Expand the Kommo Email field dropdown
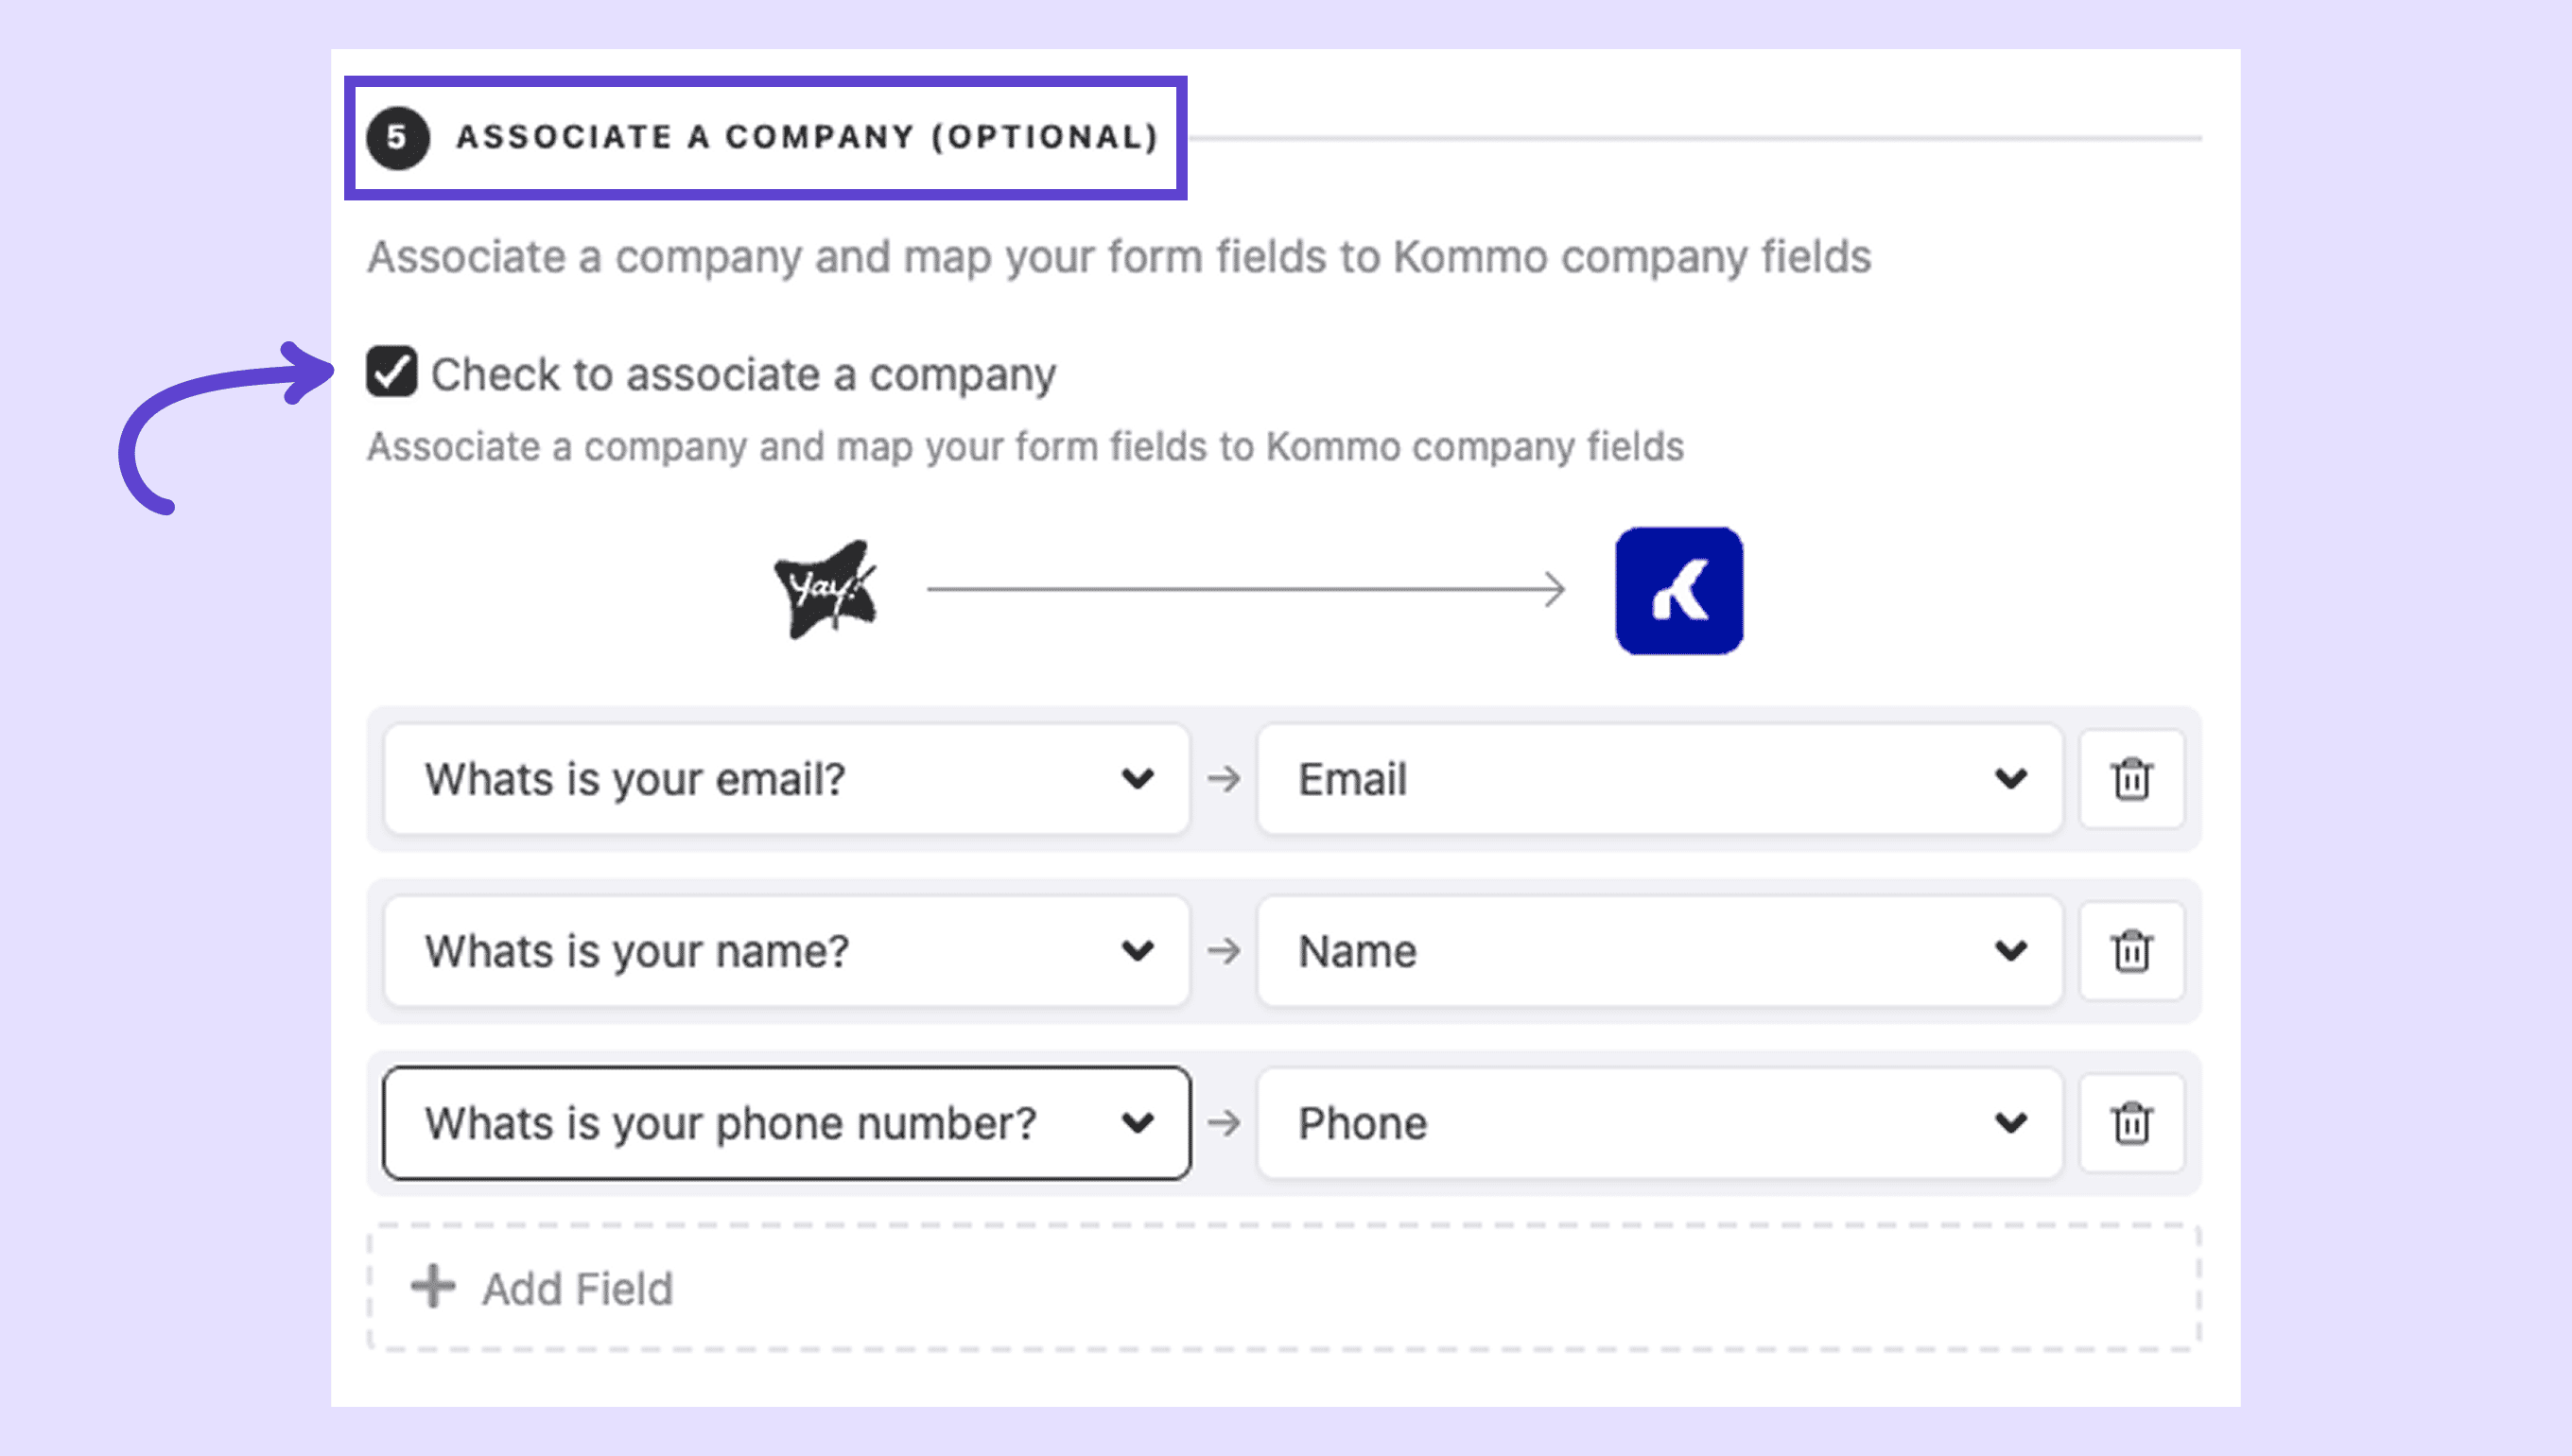This screenshot has height=1456, width=2572. tap(1659, 779)
